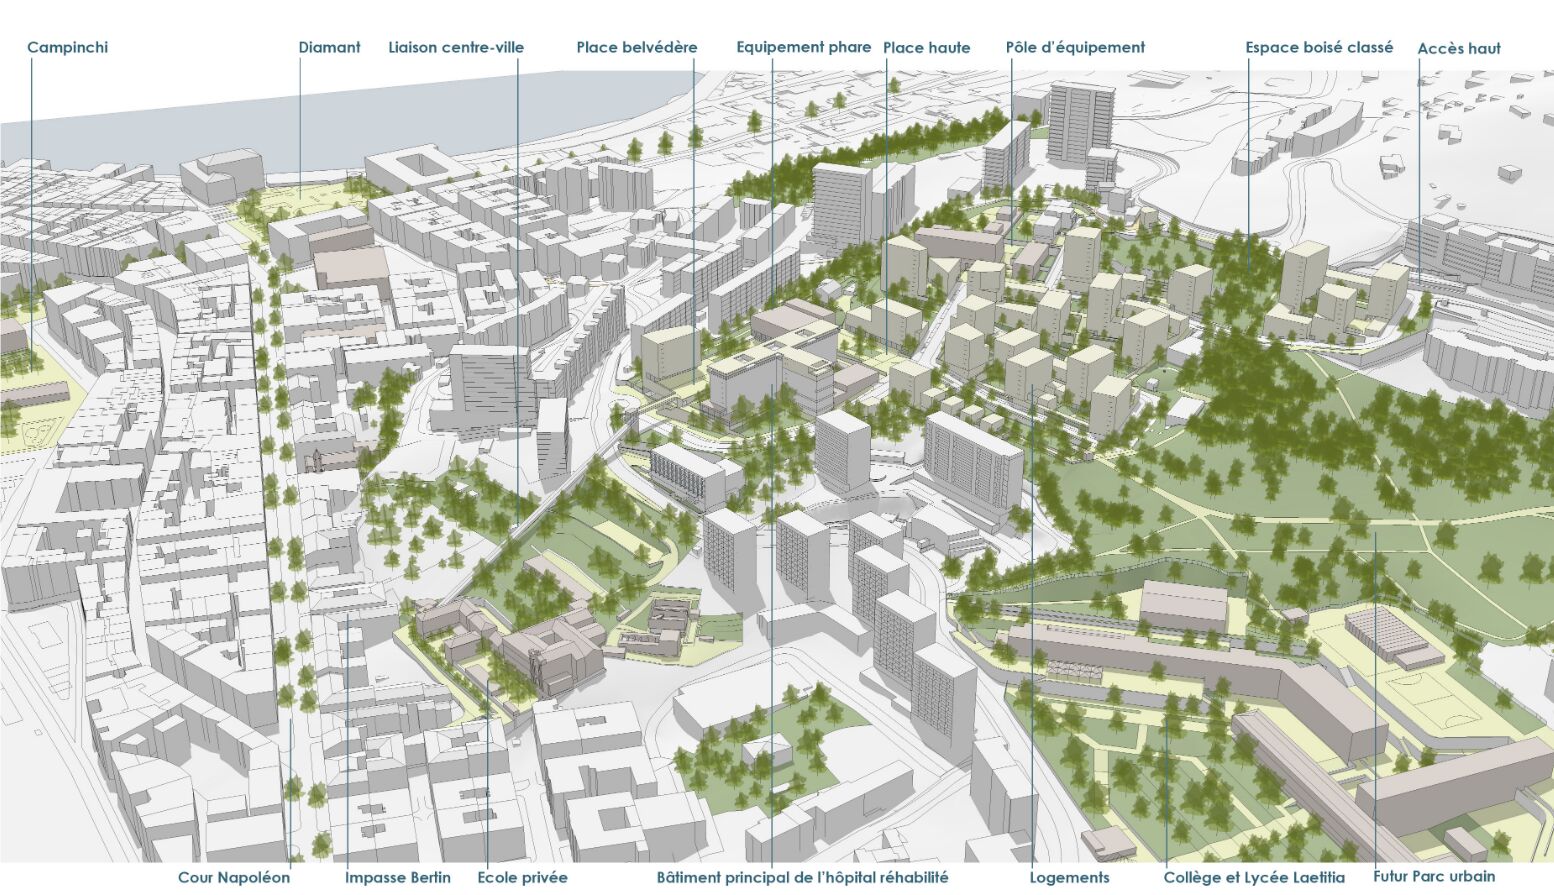Click the Impasse Bertin label
The height and width of the screenshot is (895, 1554).
tap(397, 878)
